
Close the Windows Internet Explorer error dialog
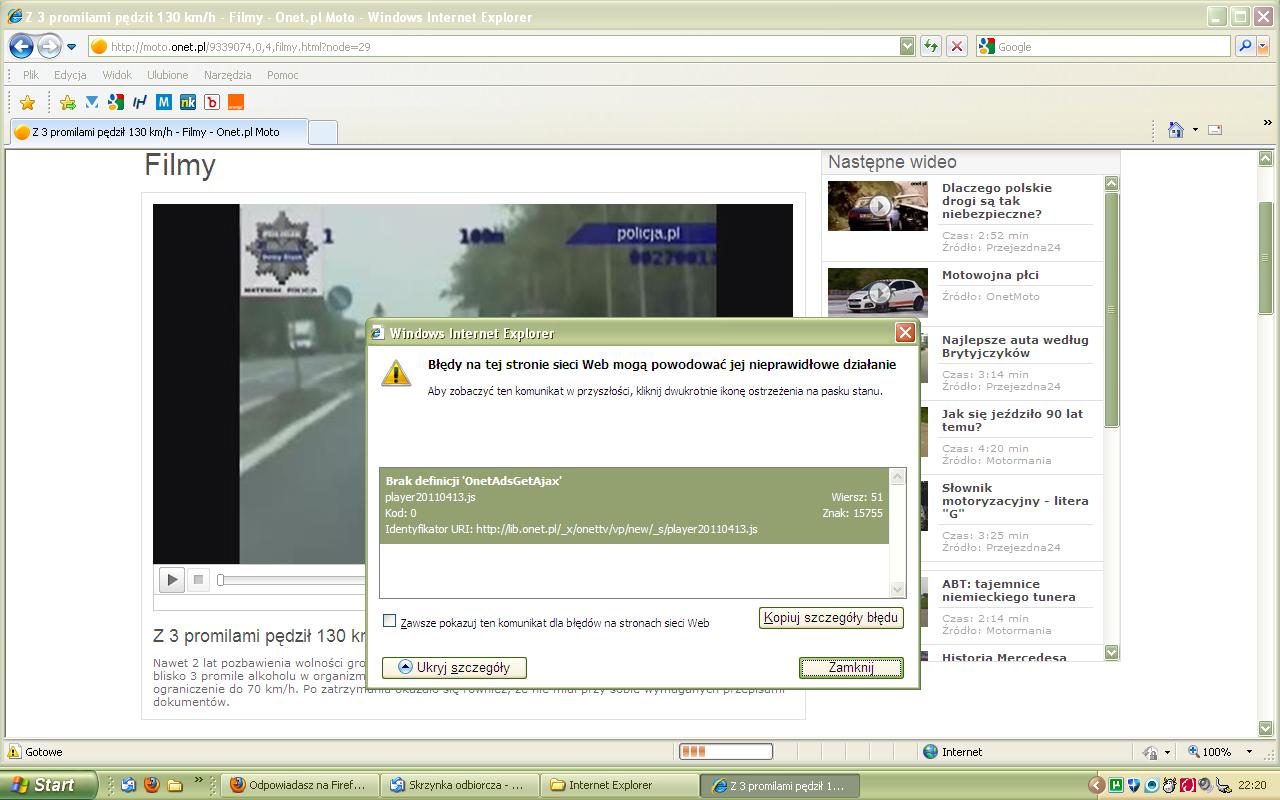905,333
